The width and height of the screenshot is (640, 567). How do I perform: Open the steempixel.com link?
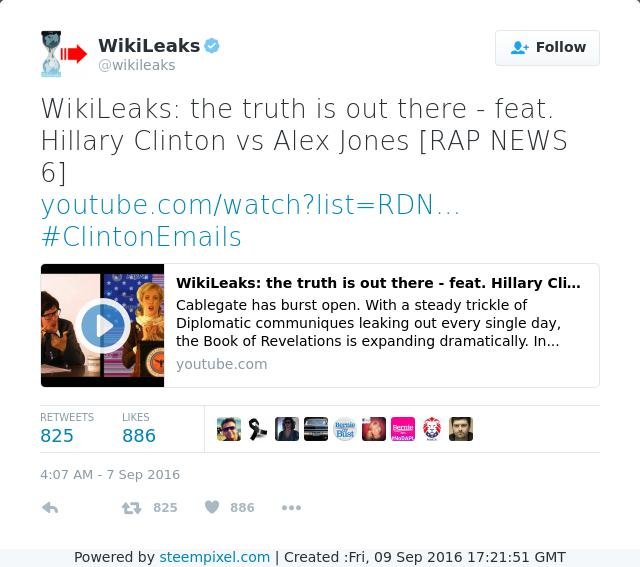(x=215, y=557)
